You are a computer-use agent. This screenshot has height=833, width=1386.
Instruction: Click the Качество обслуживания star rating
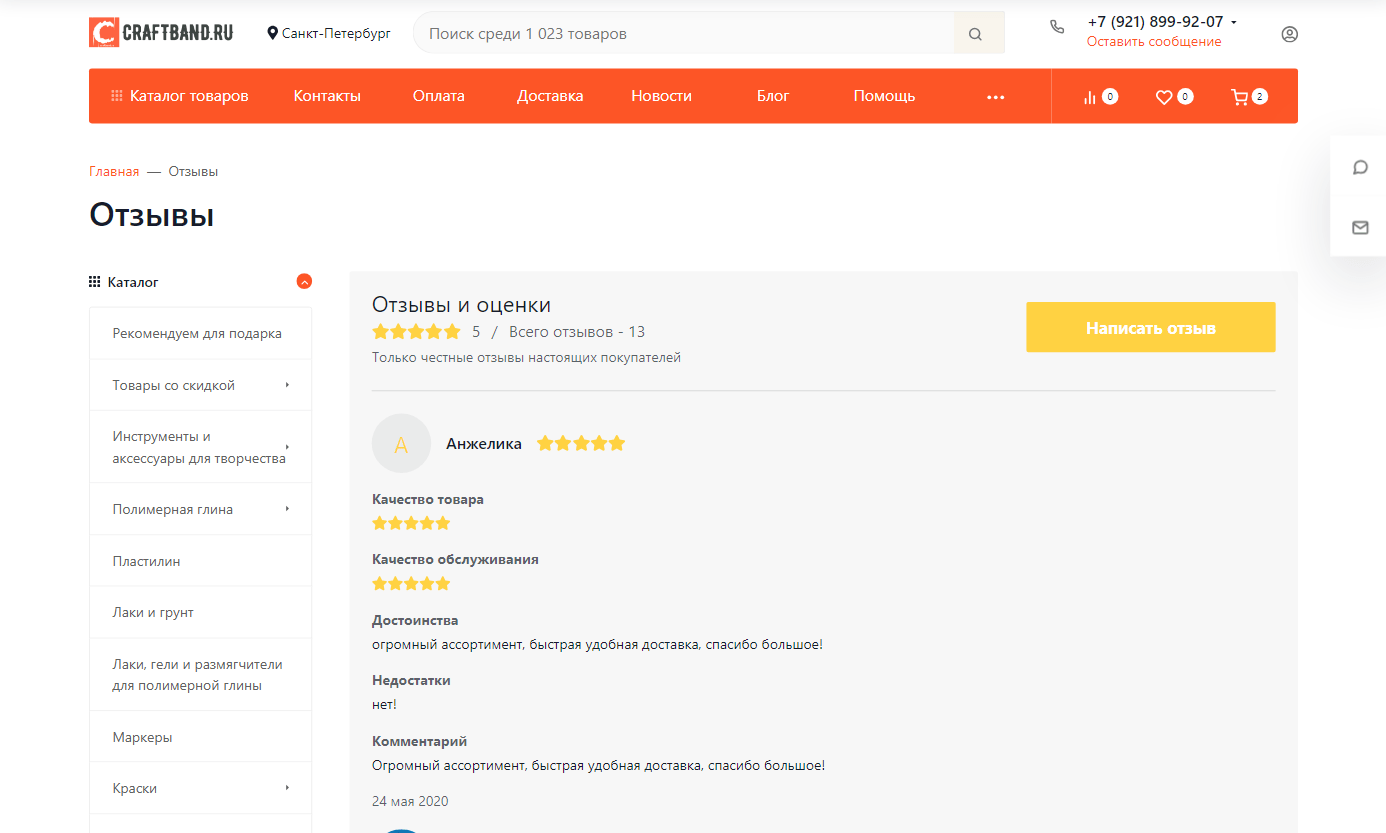click(x=411, y=583)
